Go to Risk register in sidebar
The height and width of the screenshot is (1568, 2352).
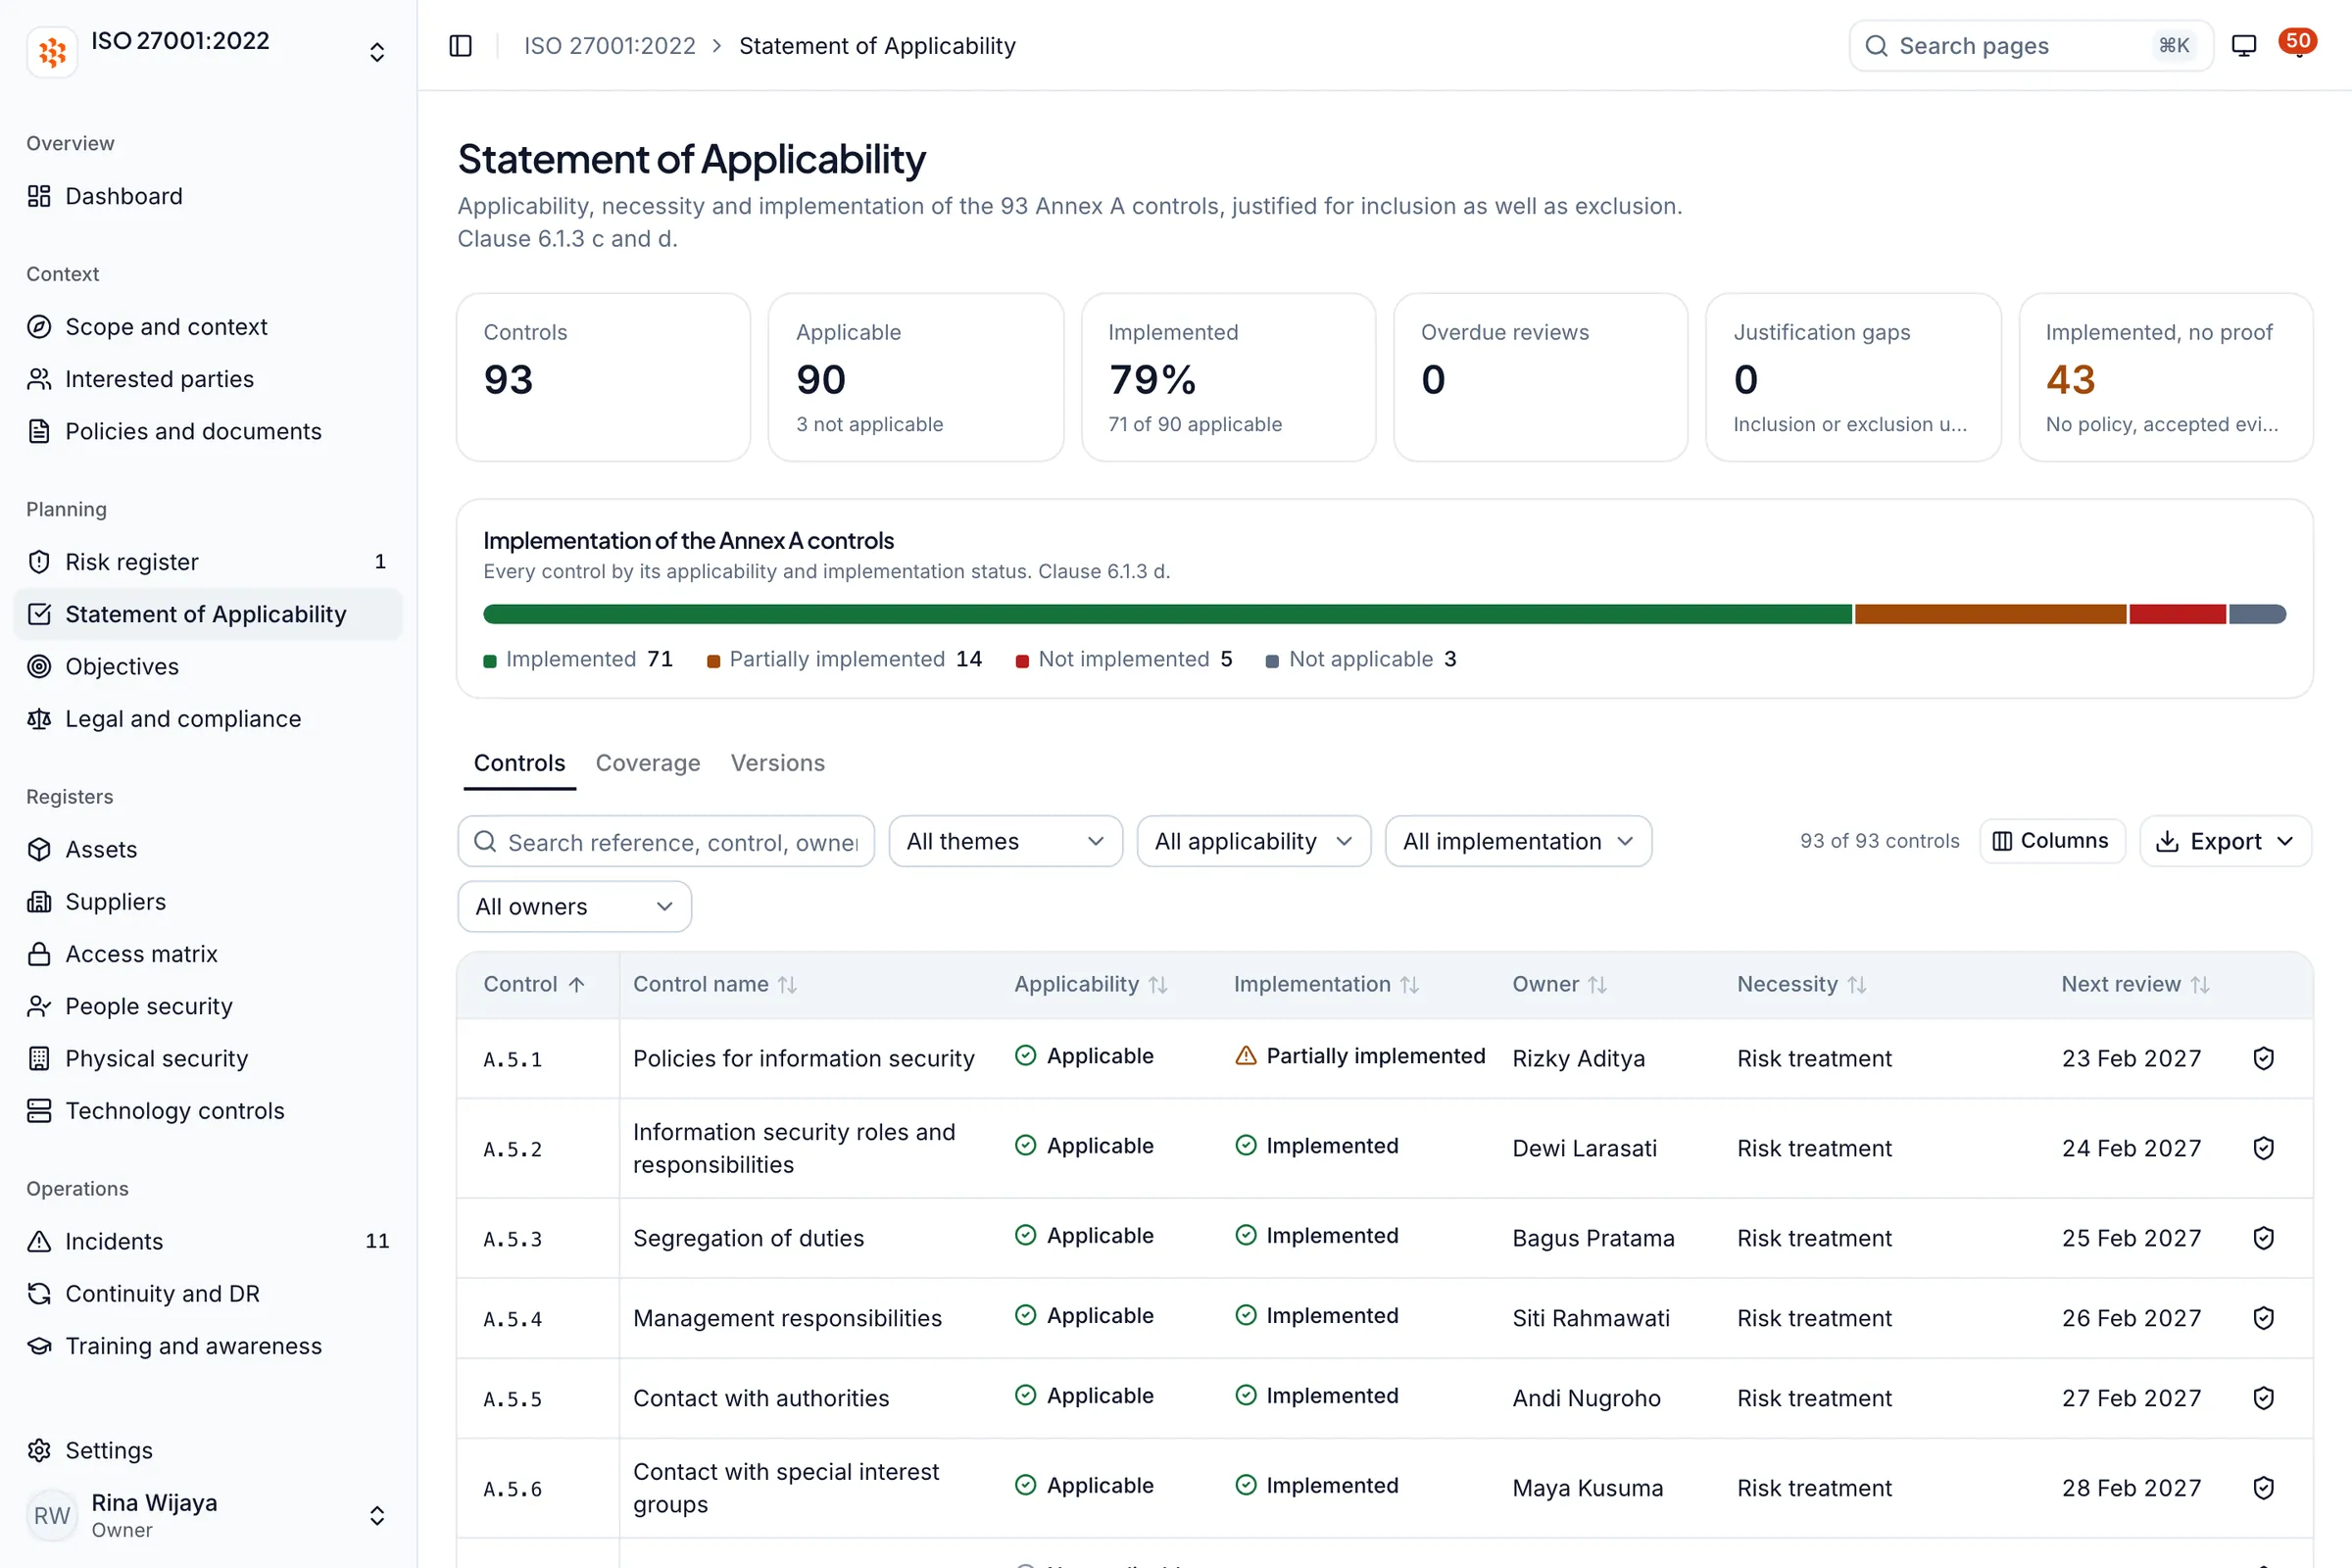pos(208,562)
